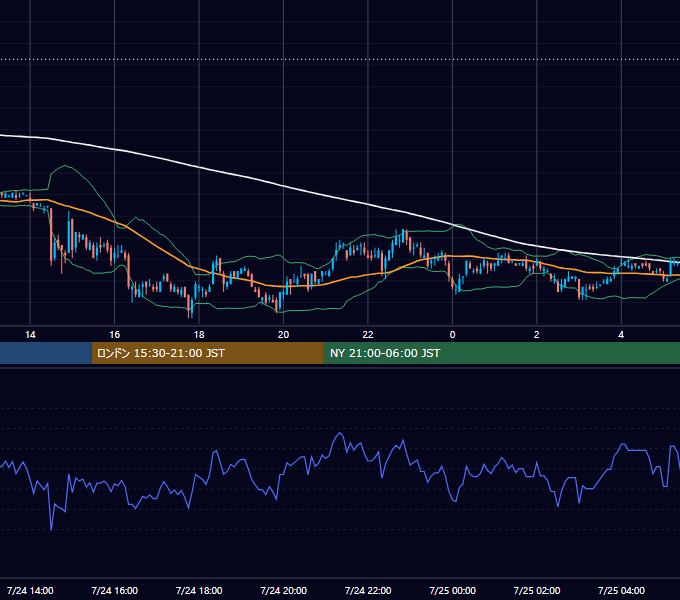Viewport: 680px width, 600px height.
Task: Click the 14 hour axis label
Action: point(30,335)
